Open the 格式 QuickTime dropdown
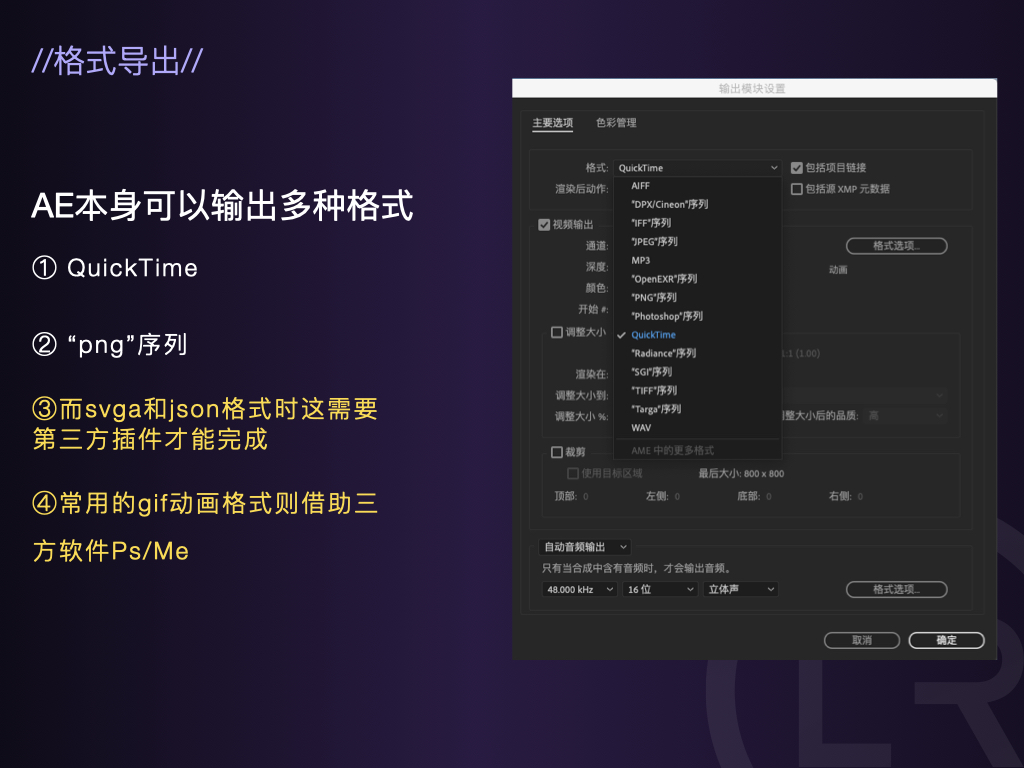Viewport: 1024px width, 768px height. tap(697, 168)
